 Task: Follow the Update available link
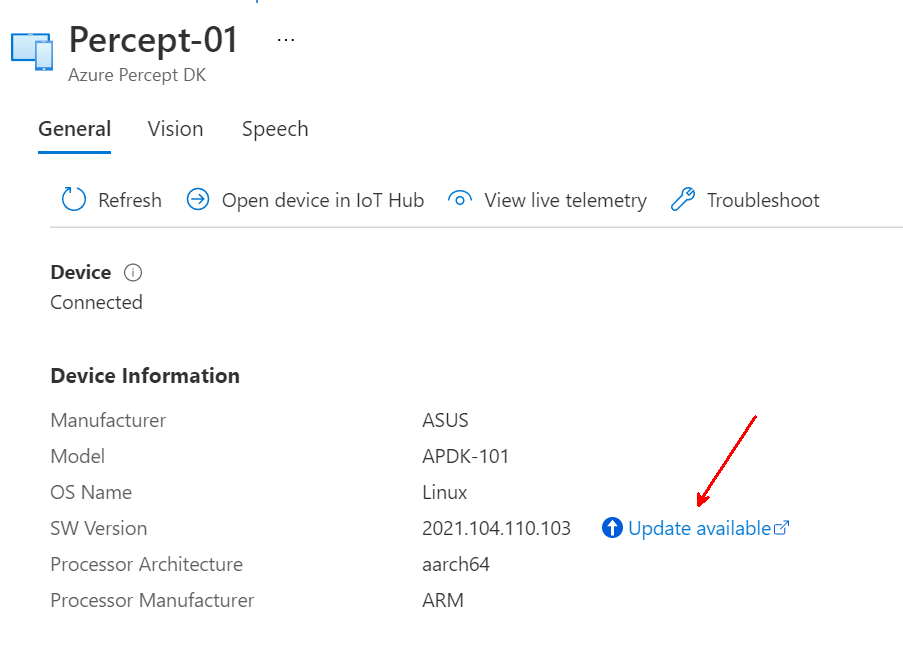pos(699,528)
